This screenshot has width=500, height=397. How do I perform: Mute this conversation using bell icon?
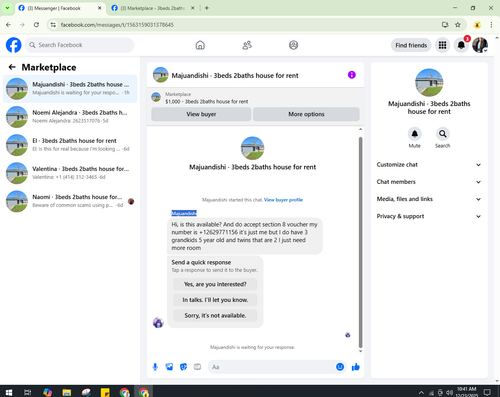[414, 134]
